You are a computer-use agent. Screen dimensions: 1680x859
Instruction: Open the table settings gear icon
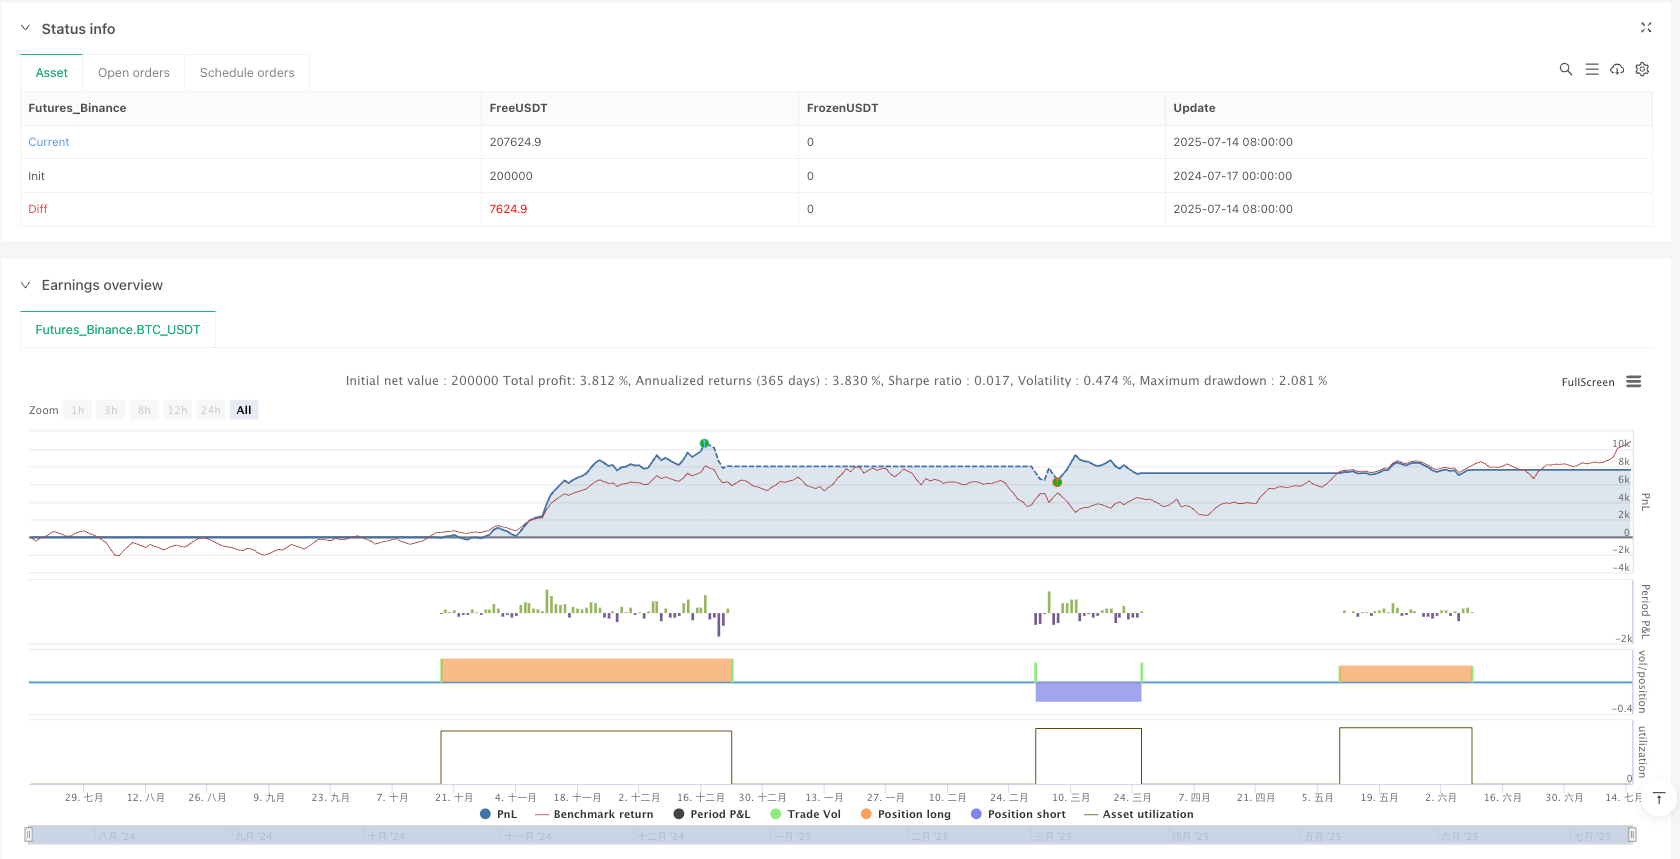click(1642, 69)
